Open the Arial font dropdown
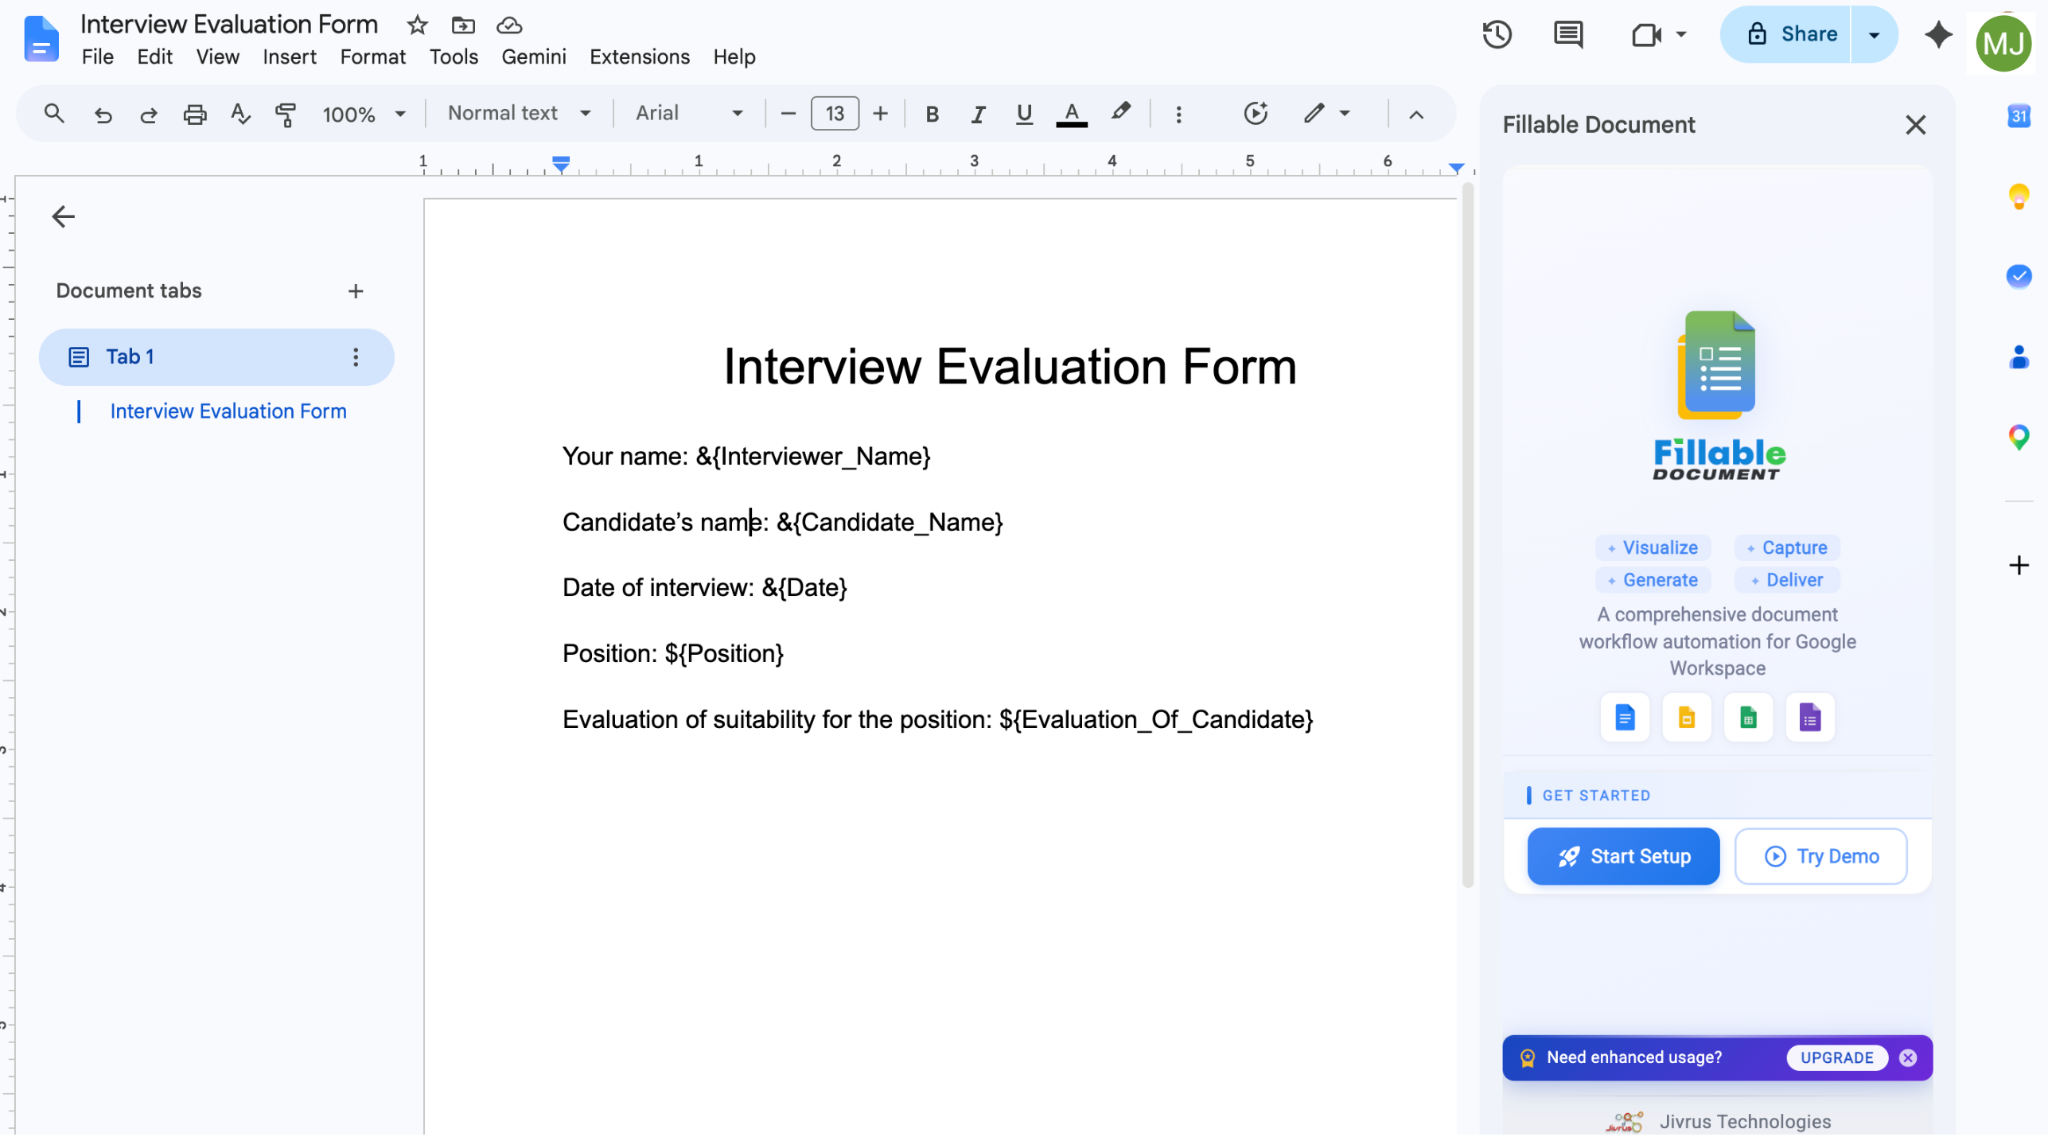 pyautogui.click(x=689, y=114)
